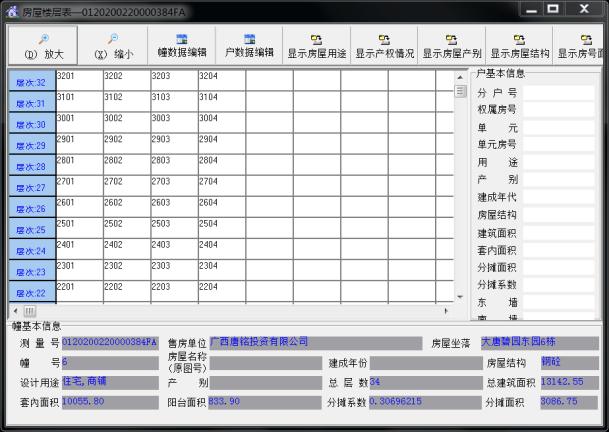Screen dimensions: 609x432
Task: Click the grid vertical scrollbar up arrow
Action: [460, 77]
